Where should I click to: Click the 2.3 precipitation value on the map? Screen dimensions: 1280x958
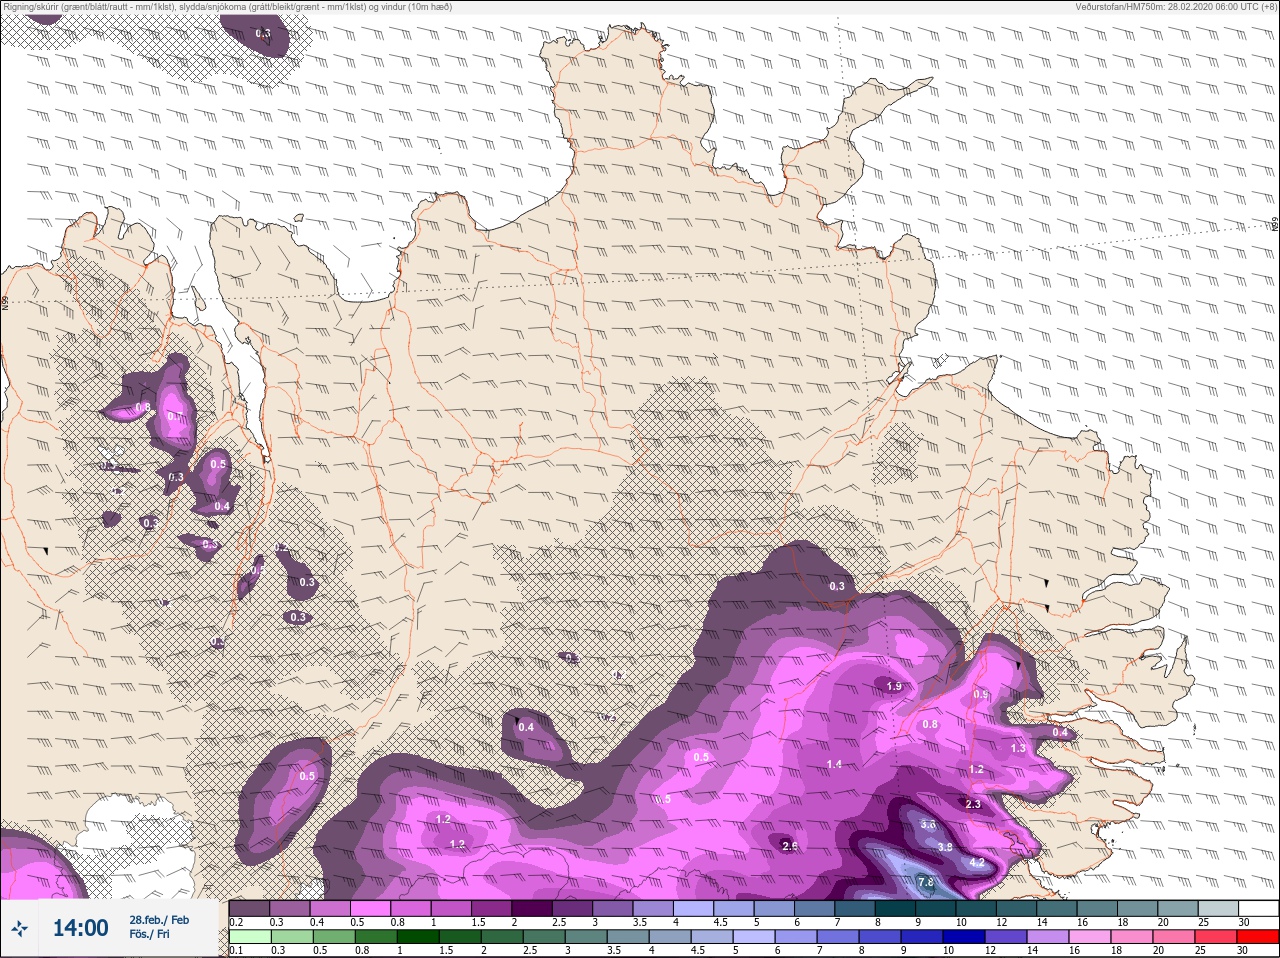[x=973, y=804]
